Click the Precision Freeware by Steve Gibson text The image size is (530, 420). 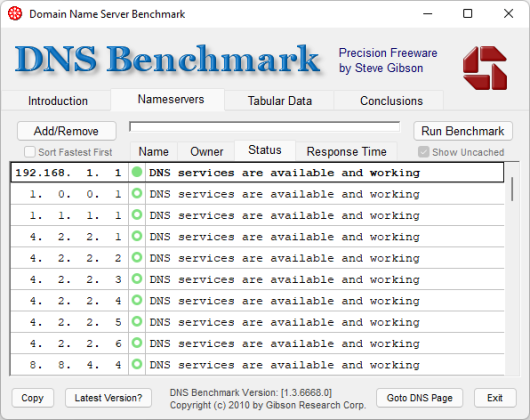[x=388, y=60]
